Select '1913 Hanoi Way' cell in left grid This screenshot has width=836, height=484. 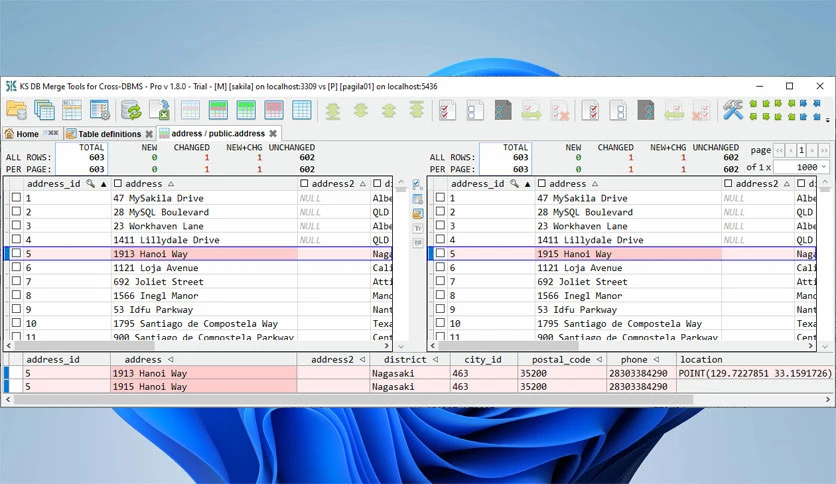coord(204,254)
